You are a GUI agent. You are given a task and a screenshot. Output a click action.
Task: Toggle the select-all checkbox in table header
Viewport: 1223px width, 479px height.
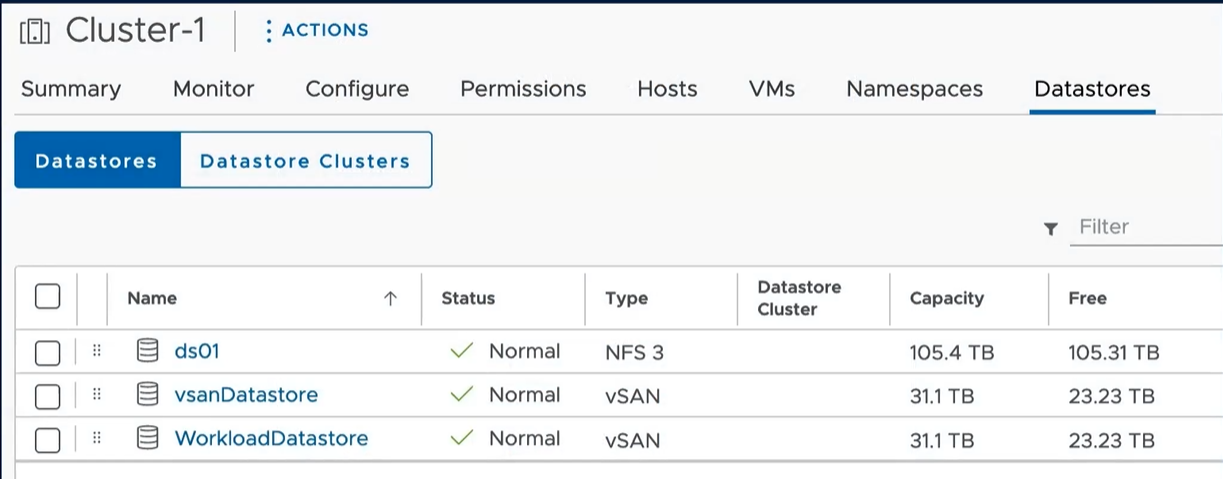[47, 297]
